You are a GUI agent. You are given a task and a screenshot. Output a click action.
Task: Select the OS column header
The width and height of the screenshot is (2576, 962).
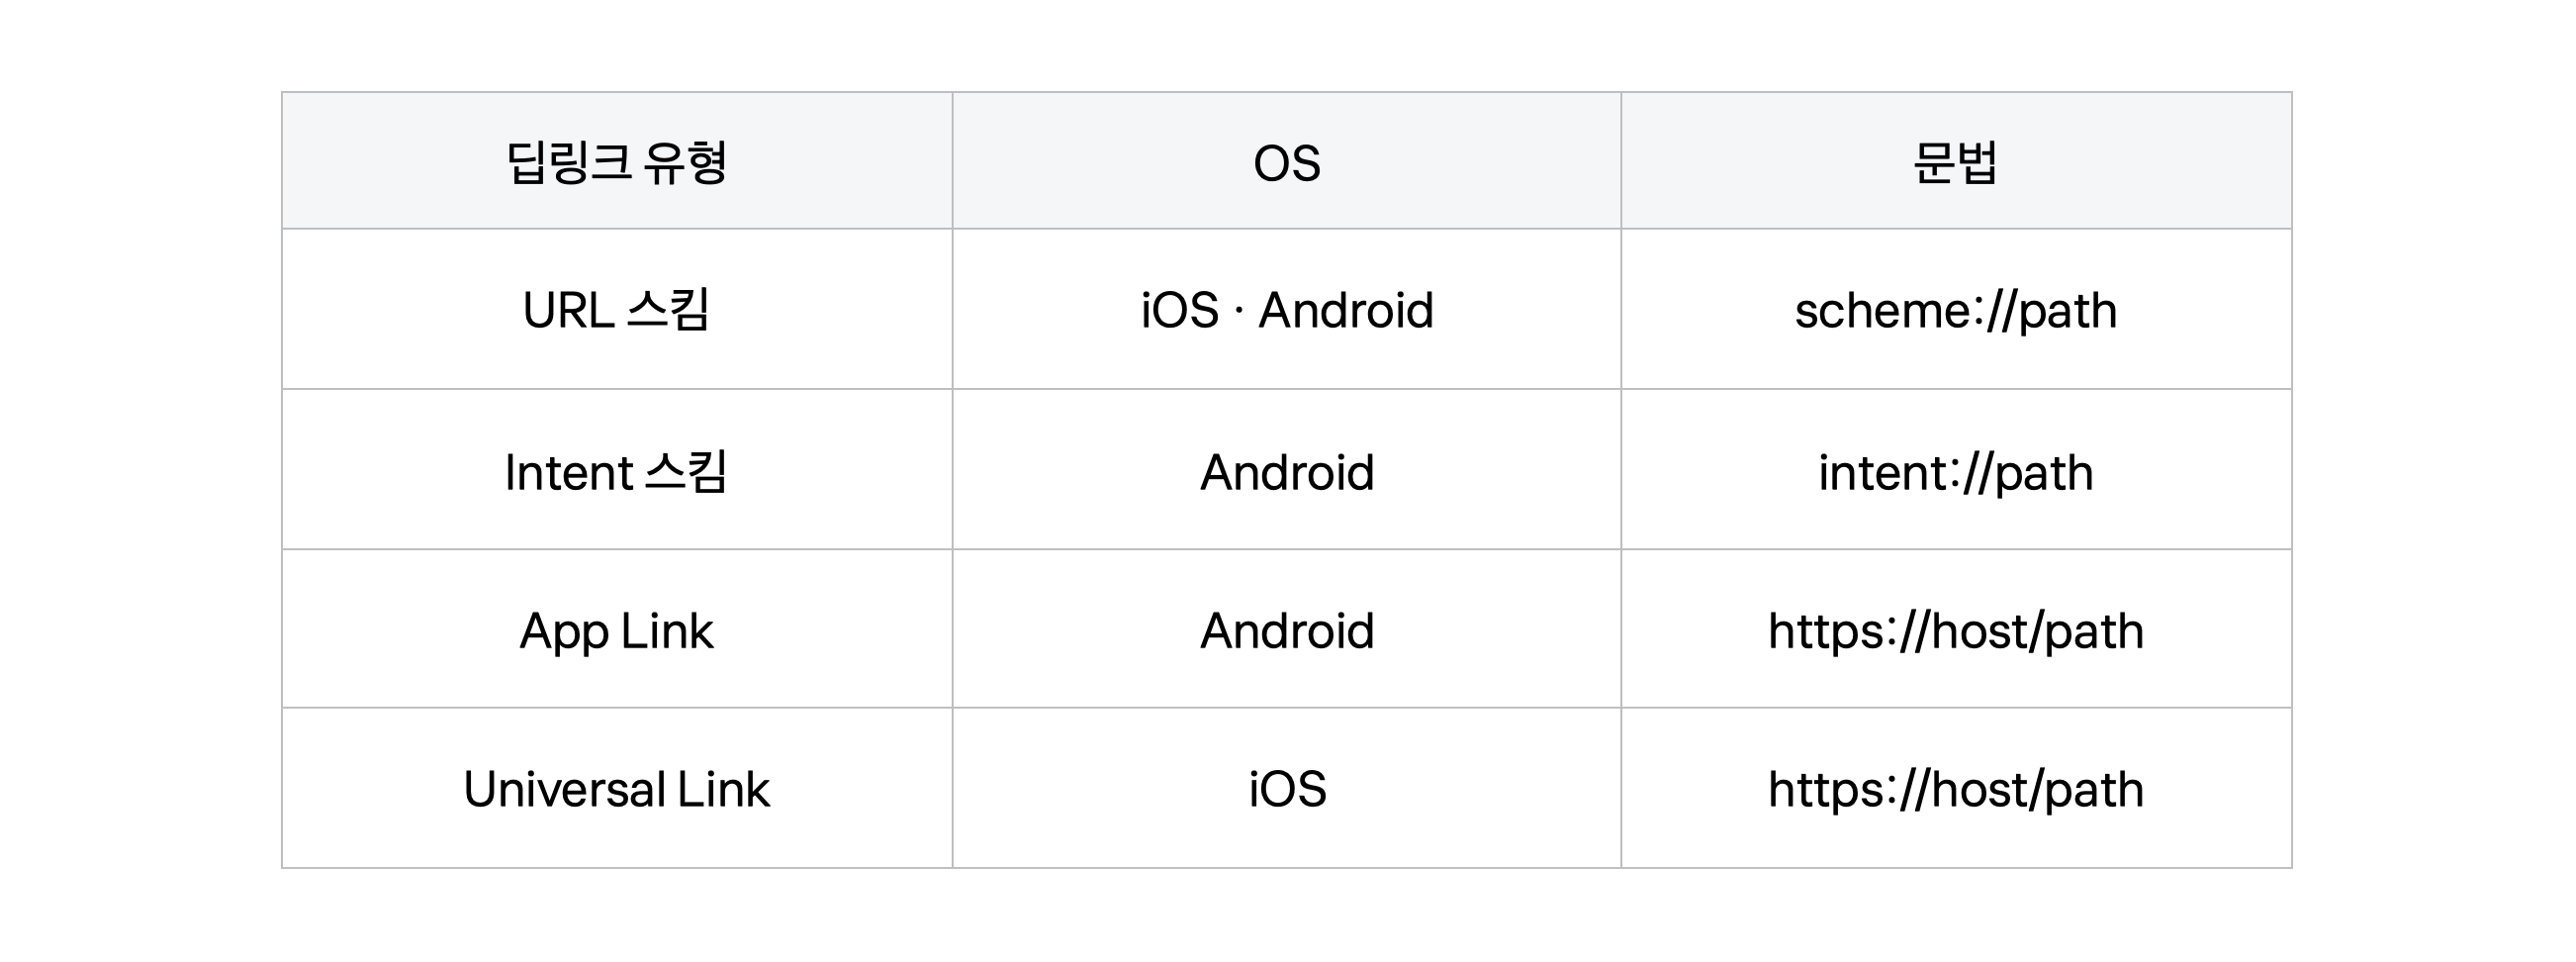coord(1286,163)
